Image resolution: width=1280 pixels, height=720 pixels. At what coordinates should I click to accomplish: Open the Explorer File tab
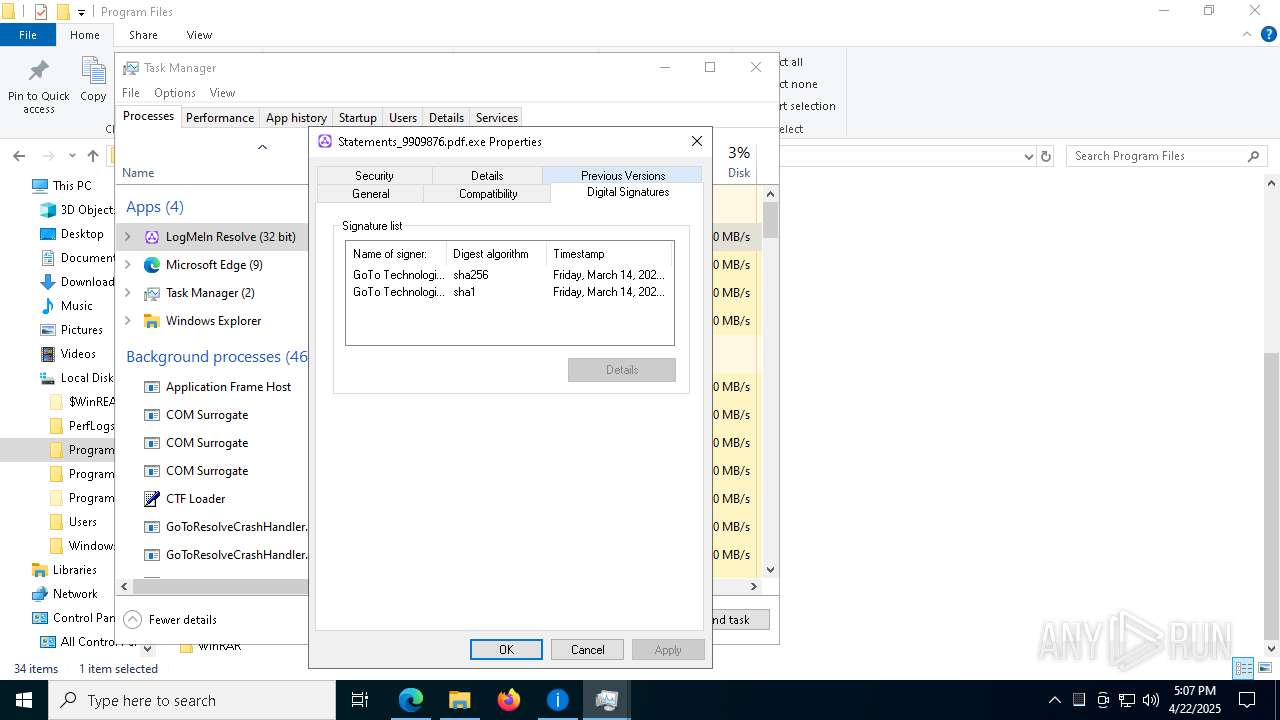pos(28,34)
